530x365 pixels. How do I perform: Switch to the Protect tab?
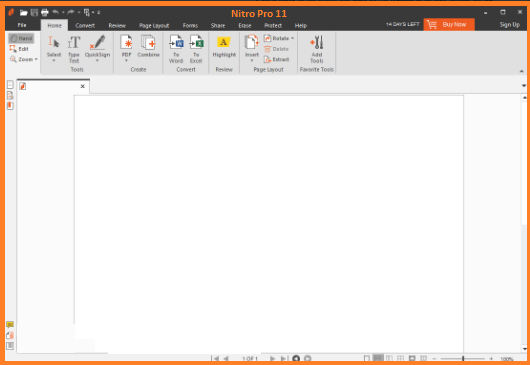pos(273,26)
